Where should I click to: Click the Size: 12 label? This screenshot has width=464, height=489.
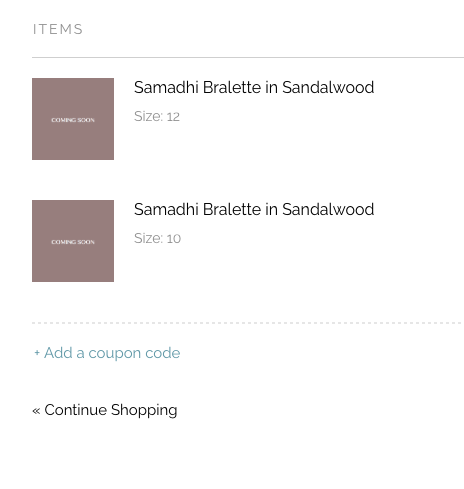tap(157, 117)
